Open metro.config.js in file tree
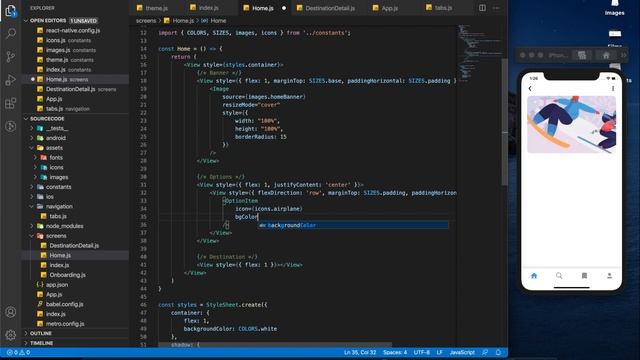The image size is (640, 360). point(65,324)
